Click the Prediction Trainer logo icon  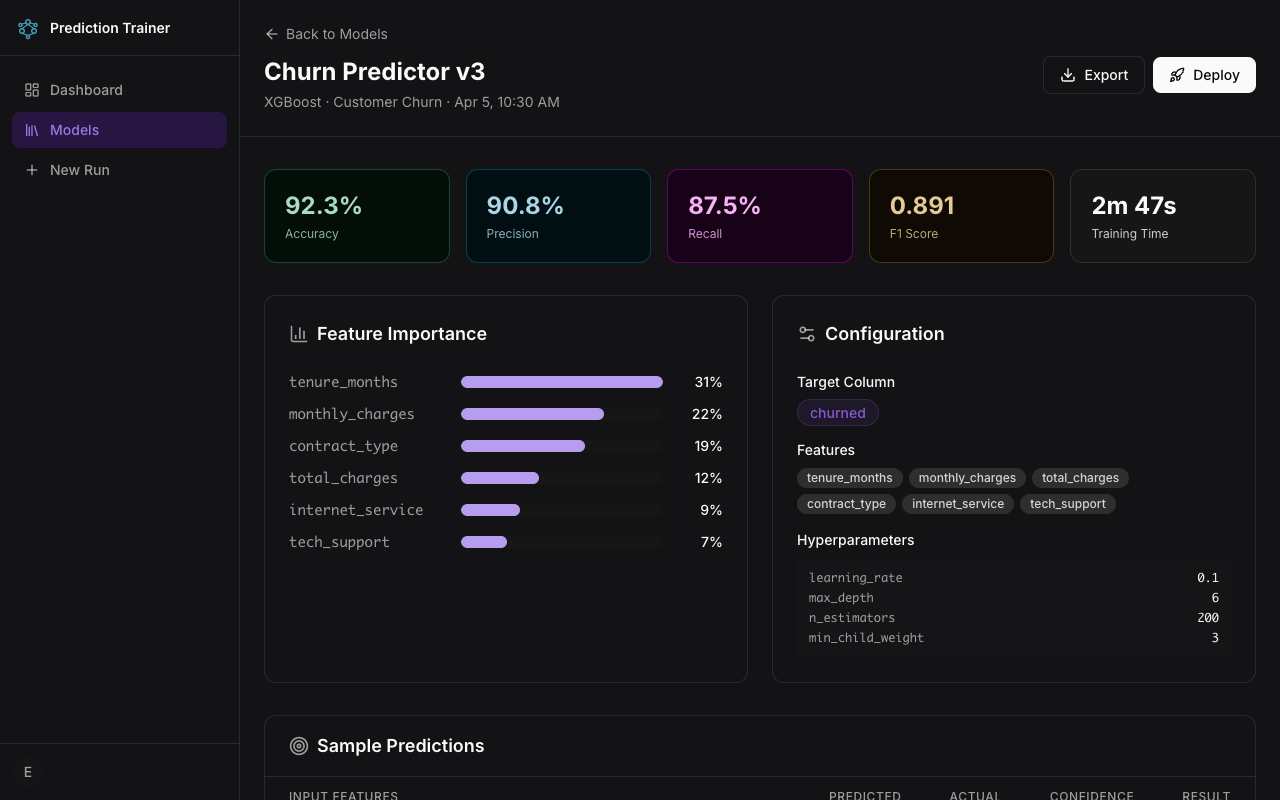point(28,28)
